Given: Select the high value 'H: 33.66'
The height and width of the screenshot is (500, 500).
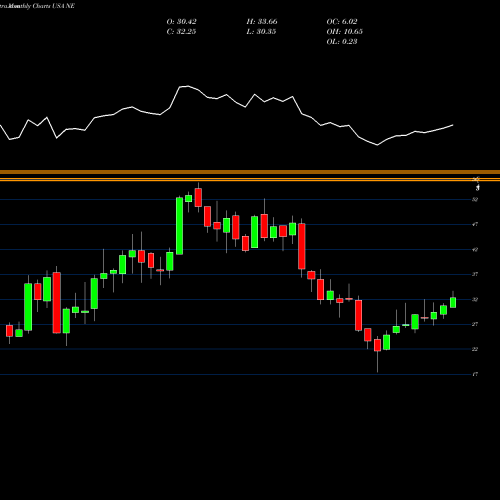Looking at the screenshot, I should [262, 22].
